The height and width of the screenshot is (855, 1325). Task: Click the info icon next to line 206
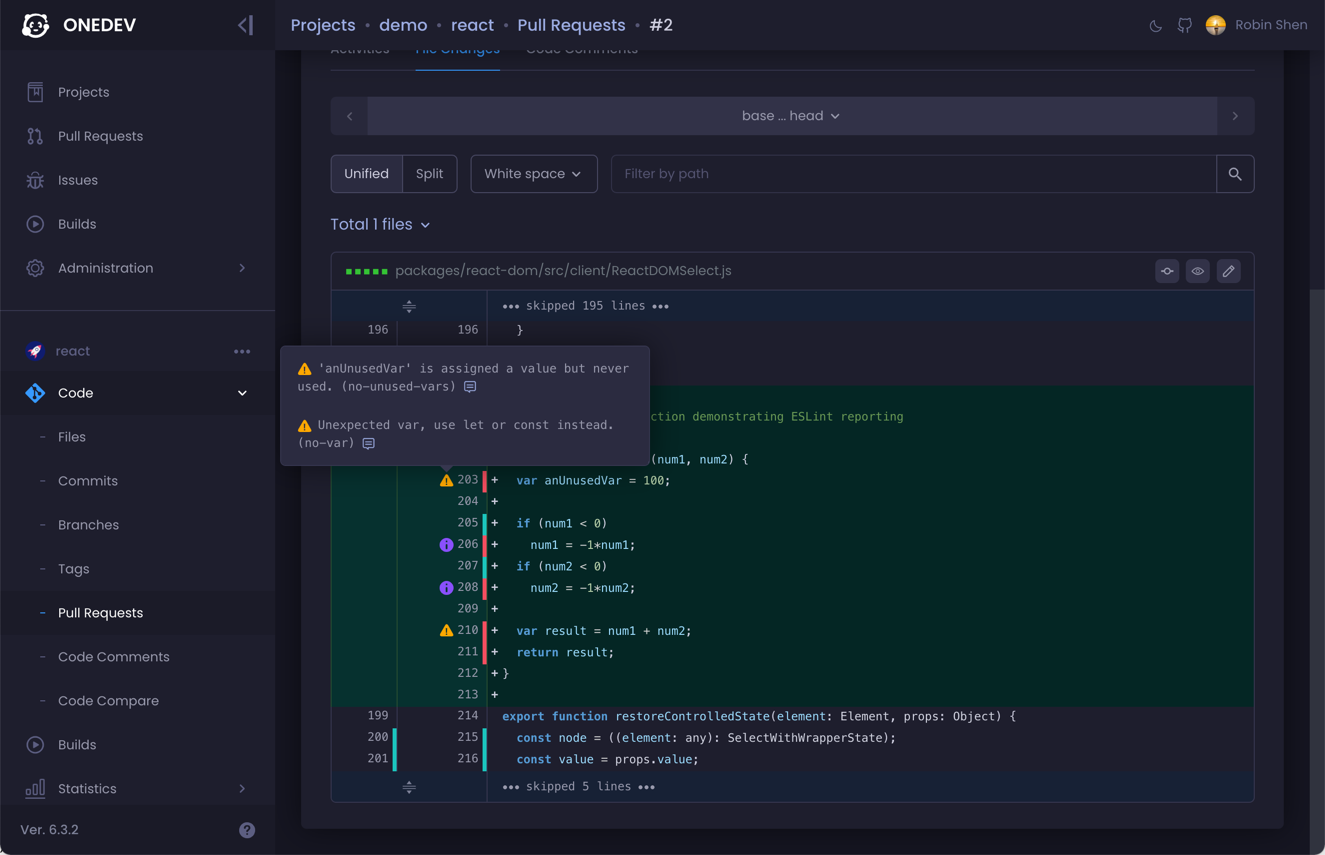(445, 544)
